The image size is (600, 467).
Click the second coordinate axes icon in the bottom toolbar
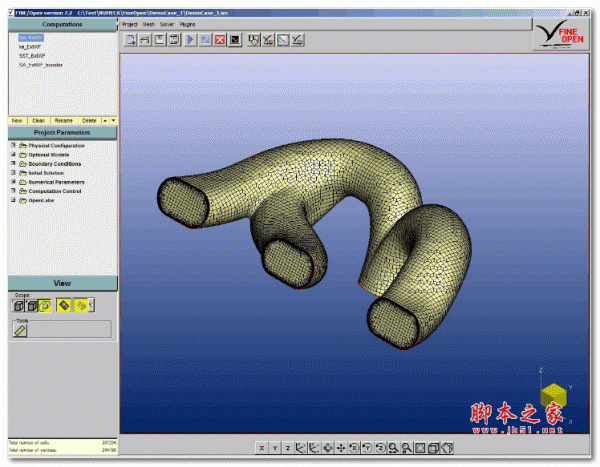pyautogui.click(x=314, y=447)
